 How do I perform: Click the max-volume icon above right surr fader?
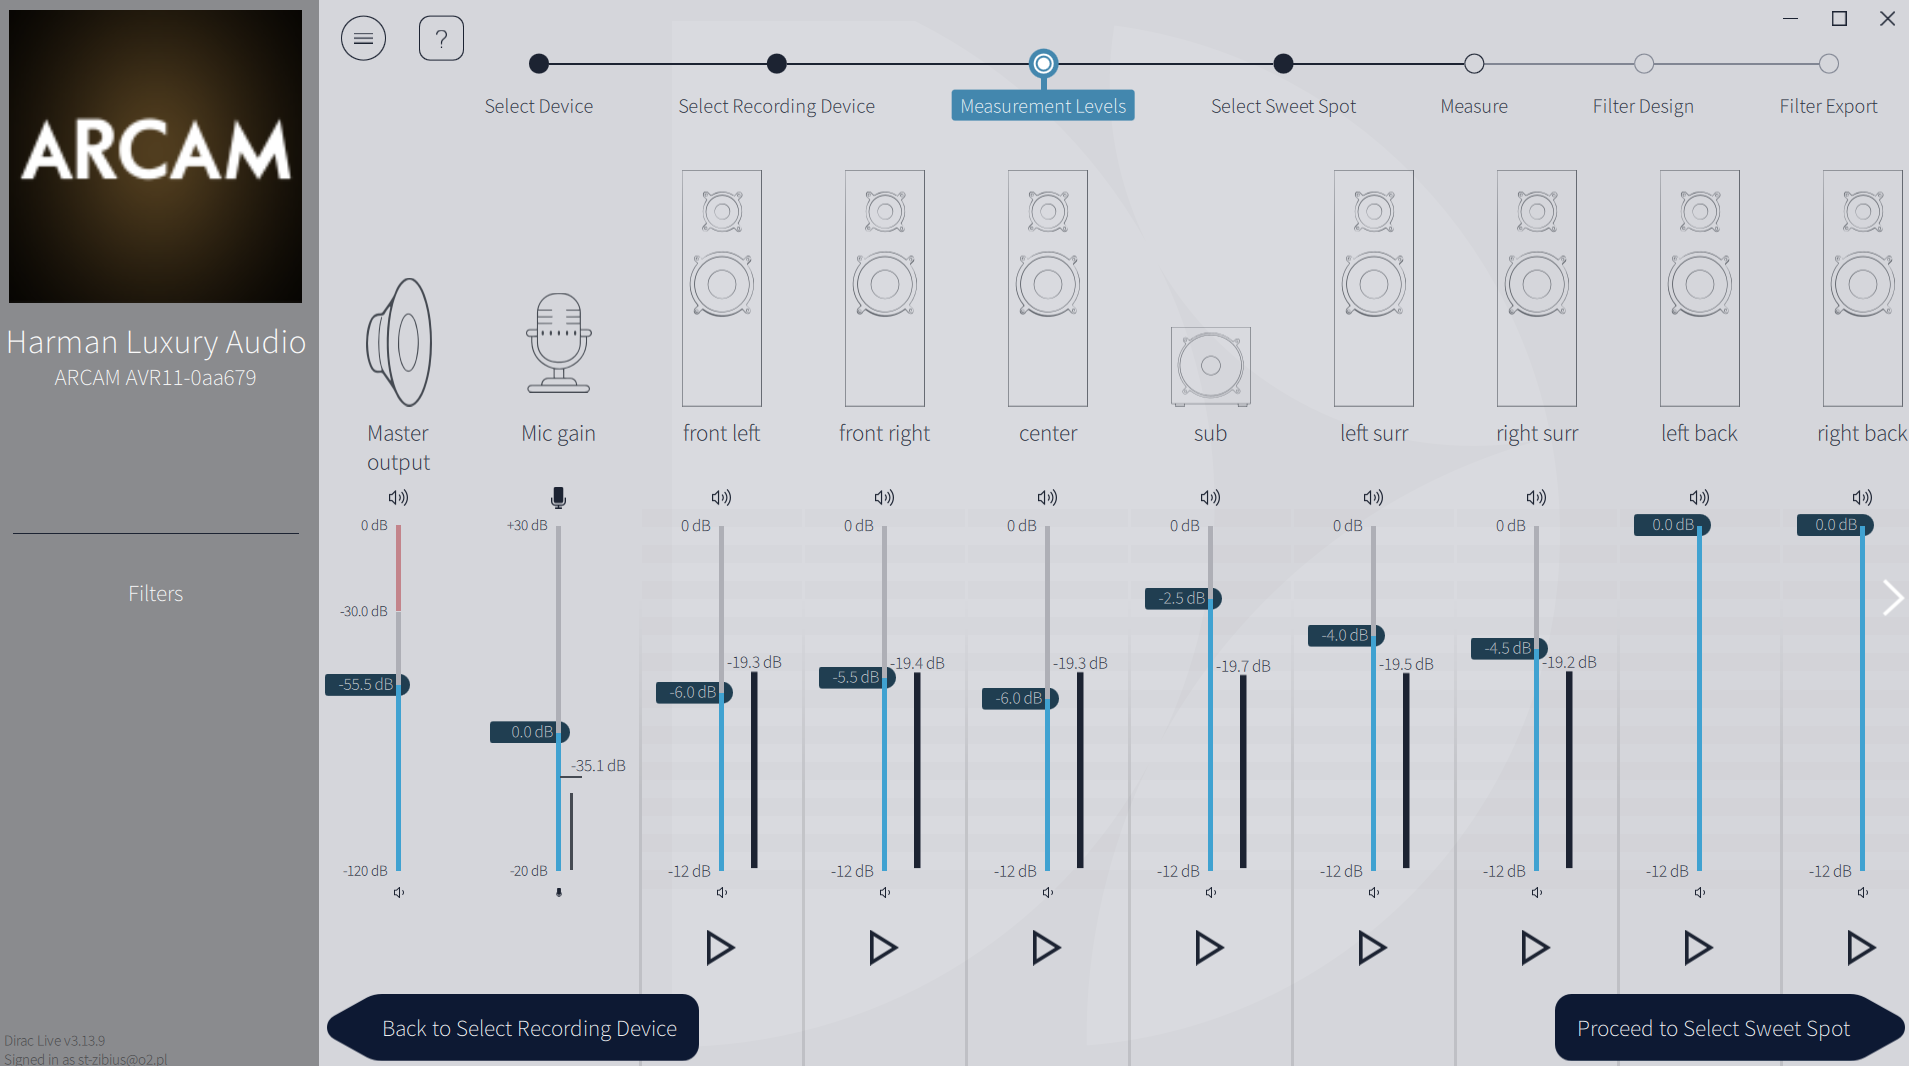(x=1536, y=497)
